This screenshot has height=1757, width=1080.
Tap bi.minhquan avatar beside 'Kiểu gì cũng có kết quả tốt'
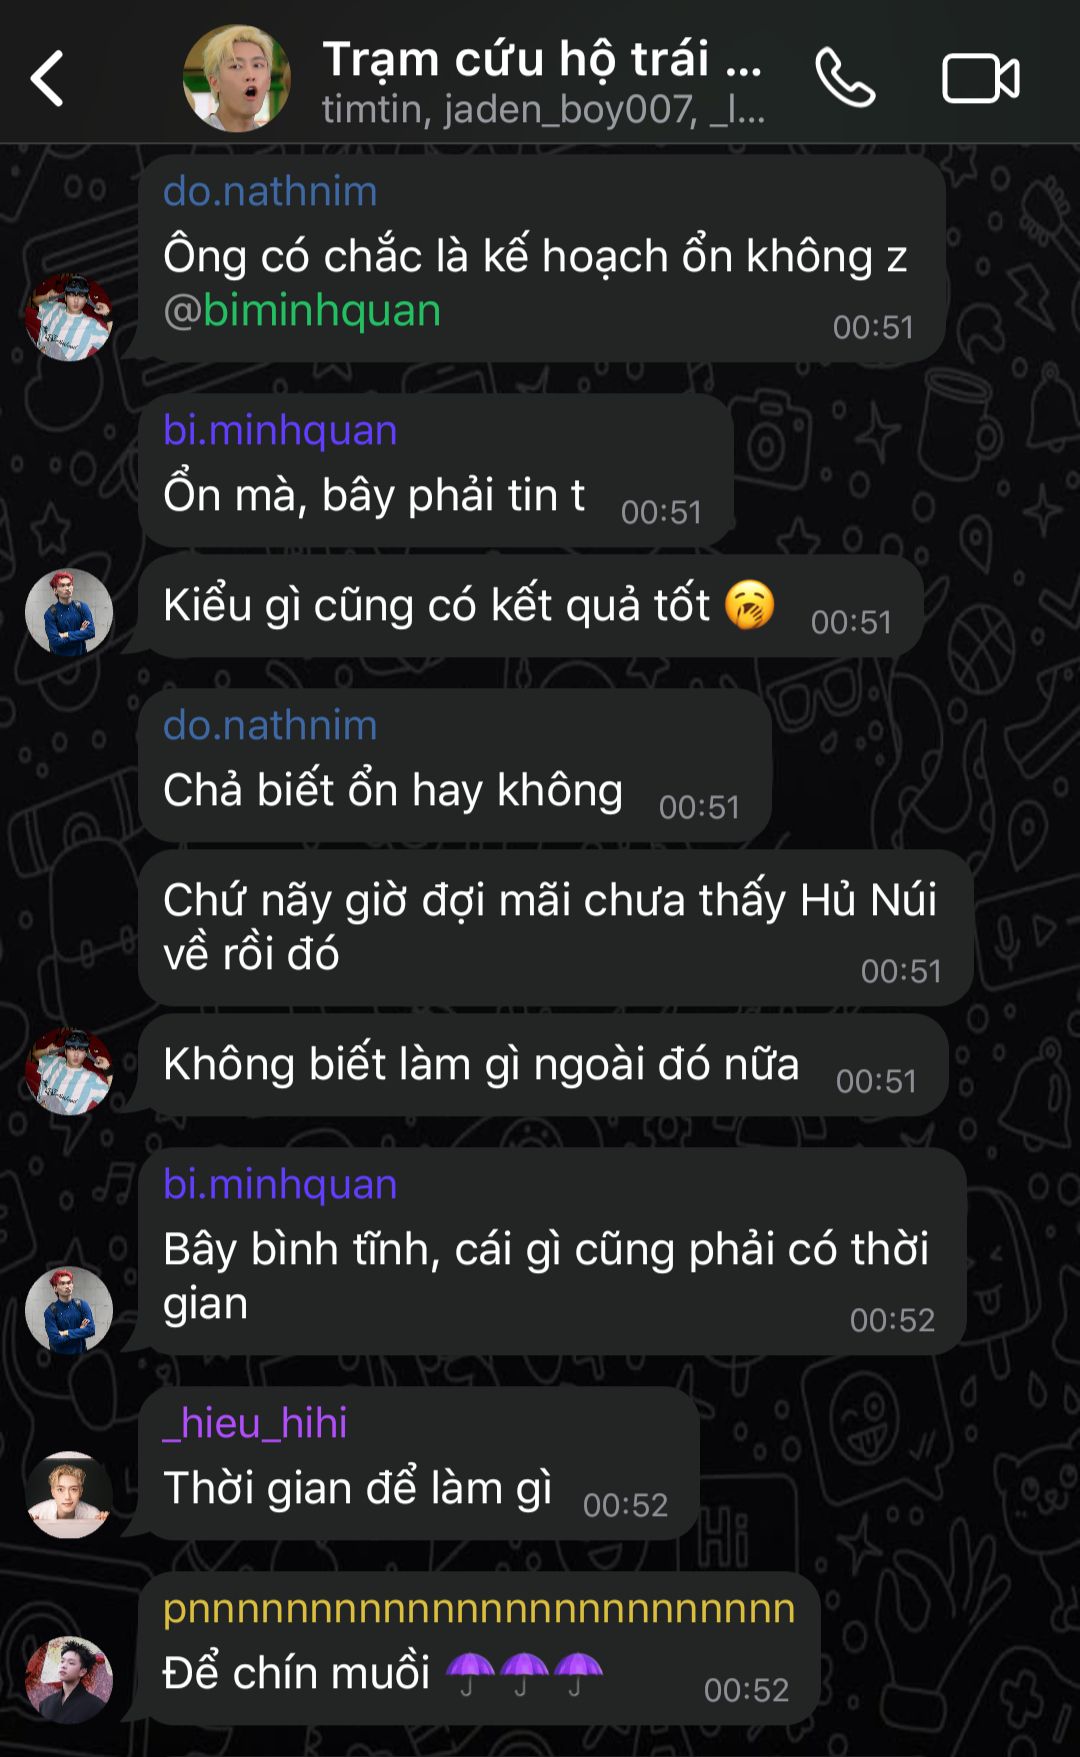tap(69, 611)
